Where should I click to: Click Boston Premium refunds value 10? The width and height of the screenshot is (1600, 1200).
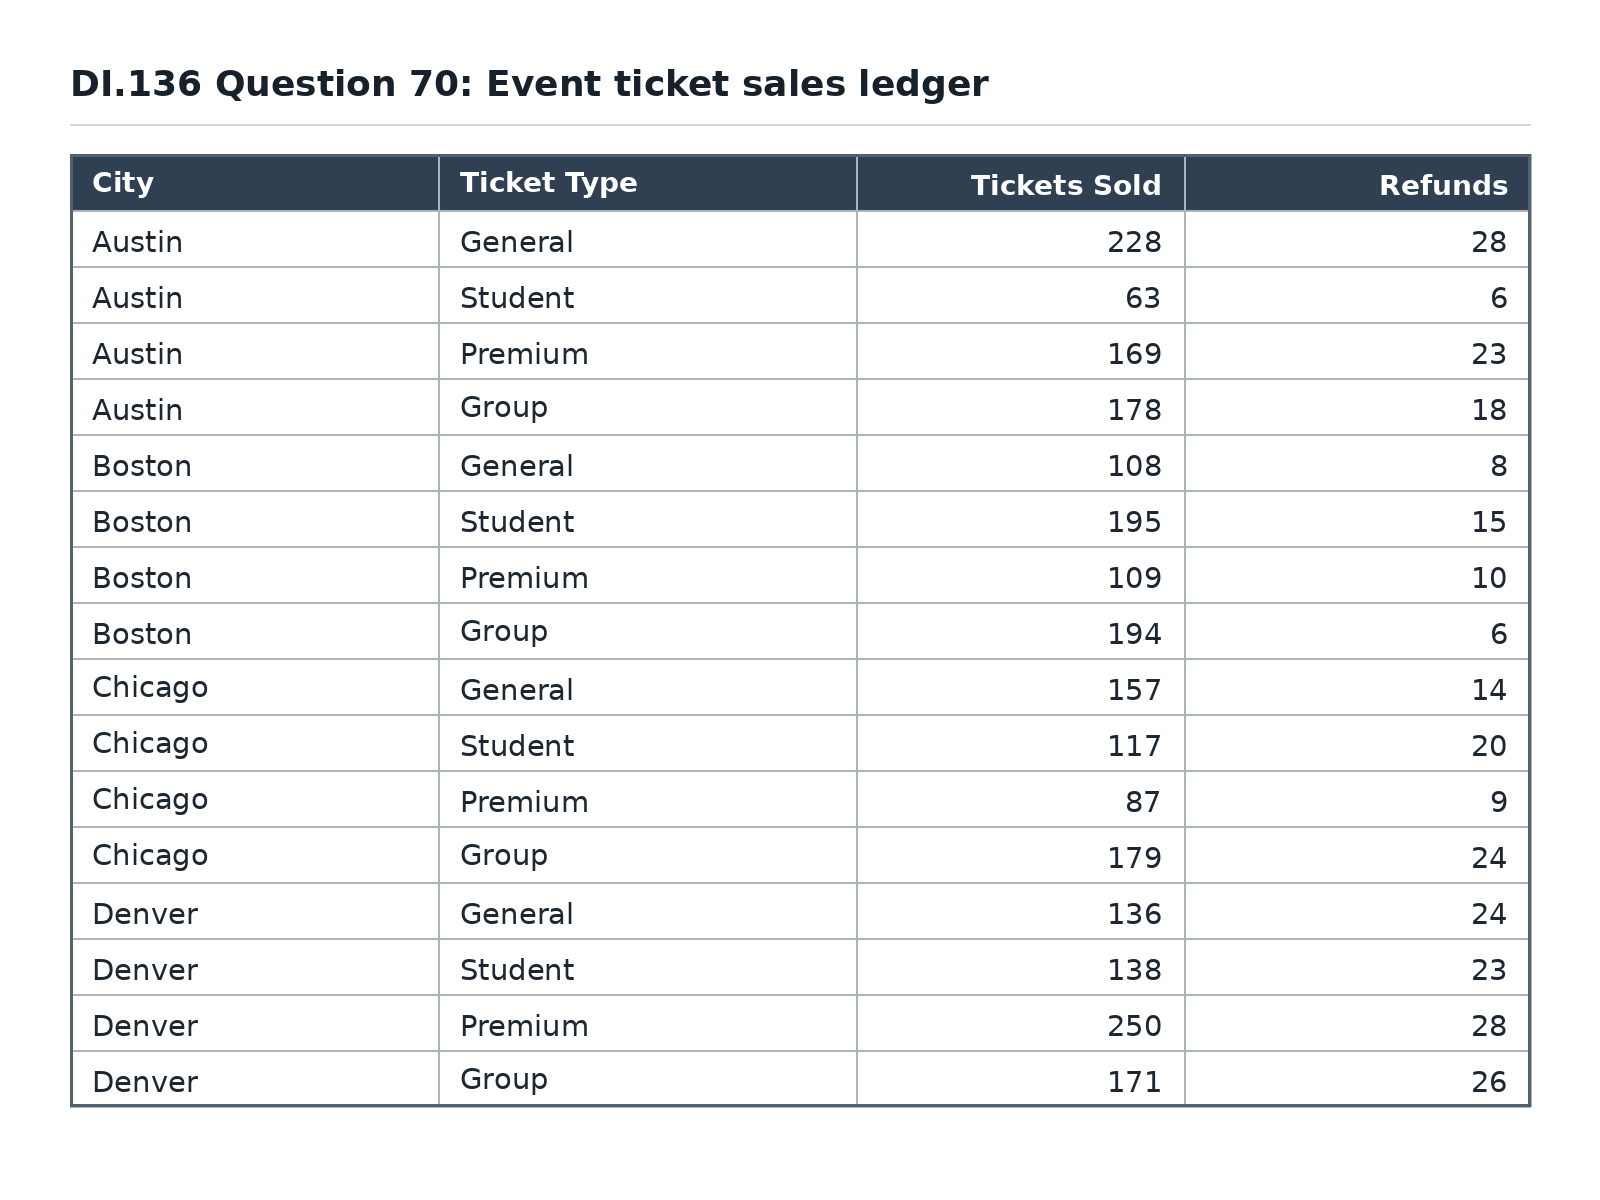coord(1357,575)
